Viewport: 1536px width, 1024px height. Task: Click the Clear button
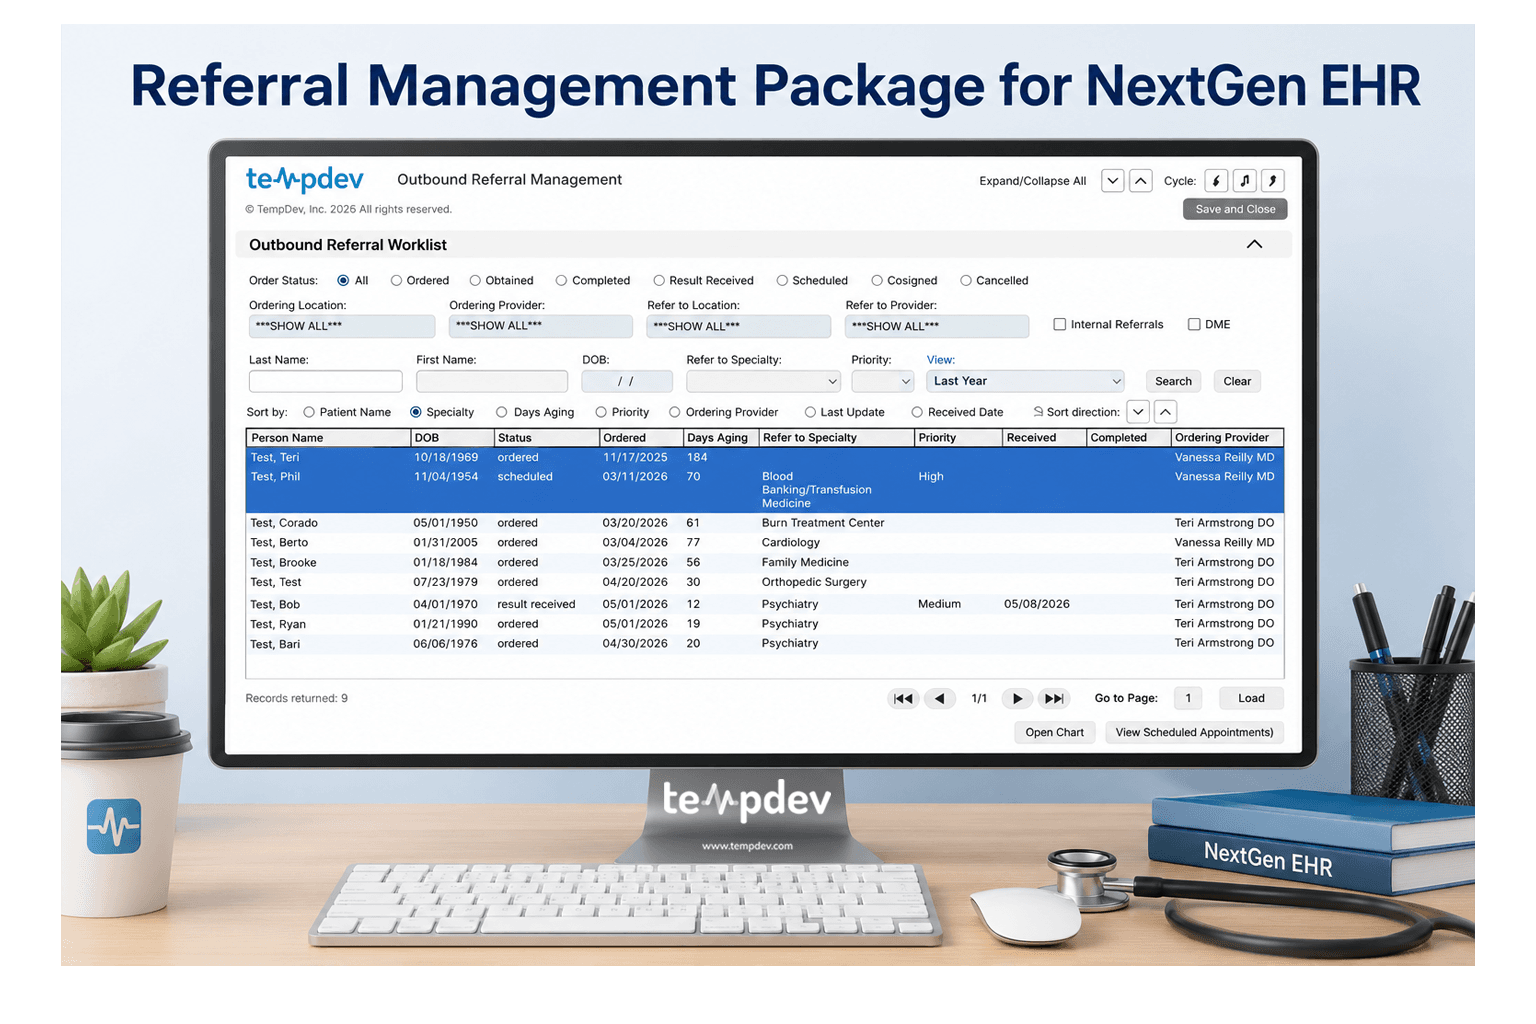(1237, 381)
